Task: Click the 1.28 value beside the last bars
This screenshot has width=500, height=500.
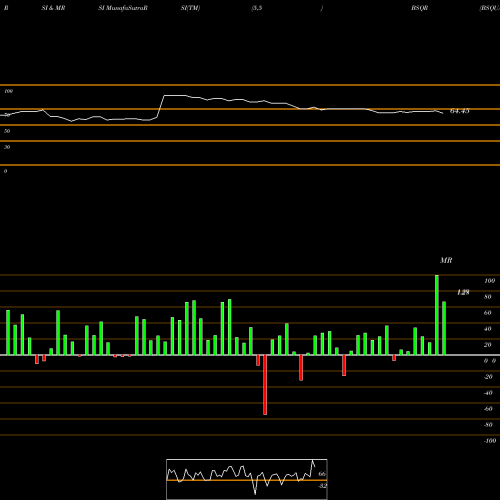Action: [463, 292]
